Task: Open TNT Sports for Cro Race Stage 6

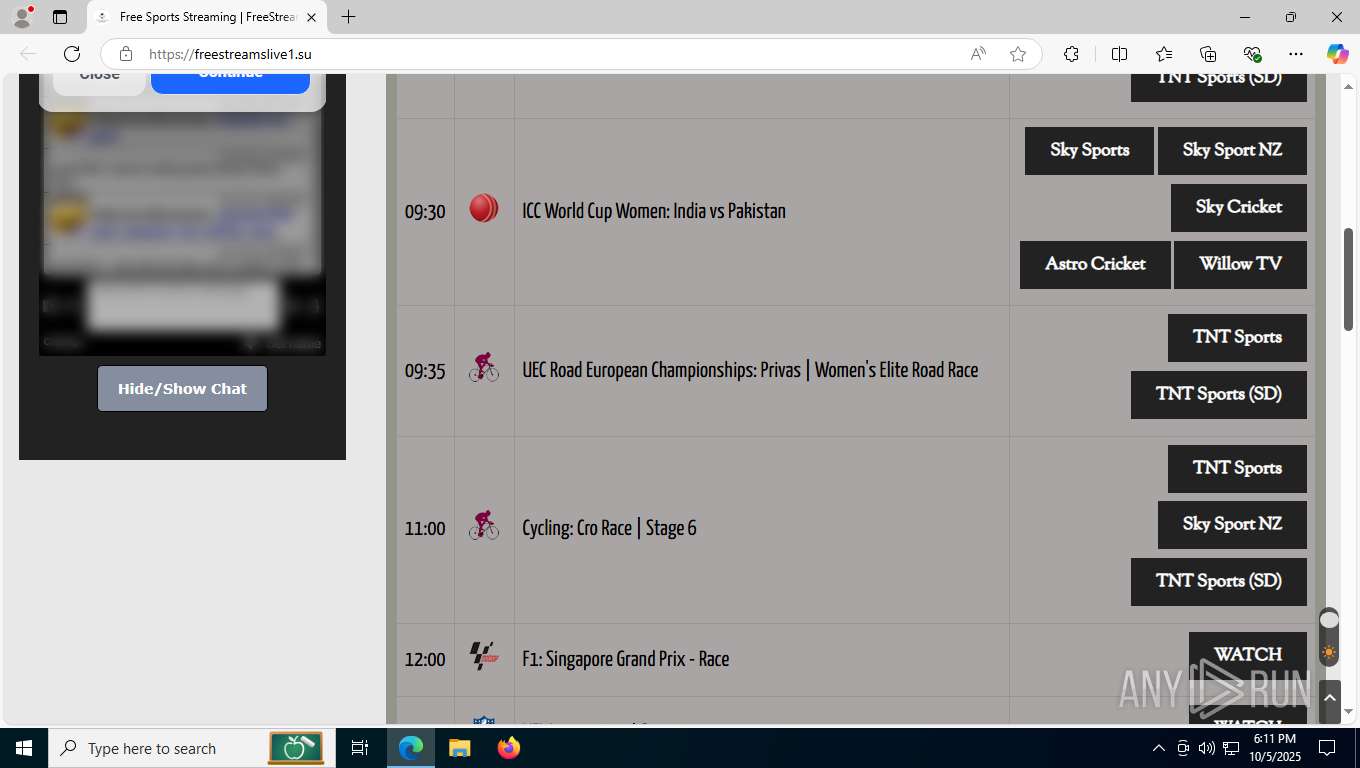Action: tap(1237, 468)
